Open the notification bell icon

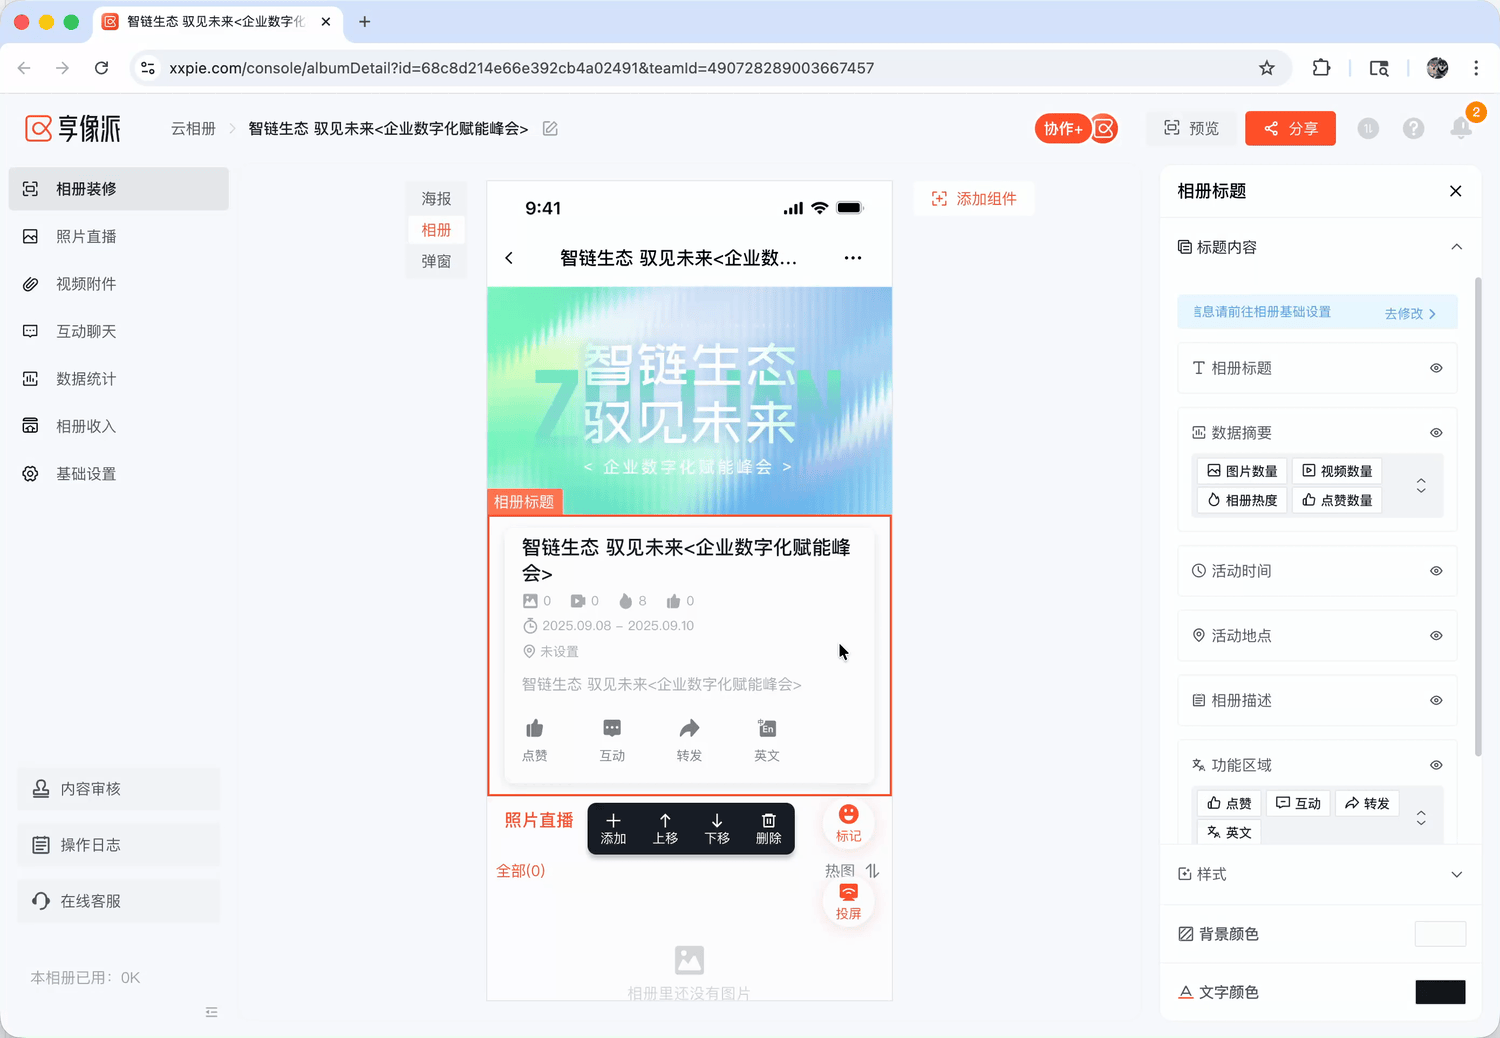[1460, 128]
